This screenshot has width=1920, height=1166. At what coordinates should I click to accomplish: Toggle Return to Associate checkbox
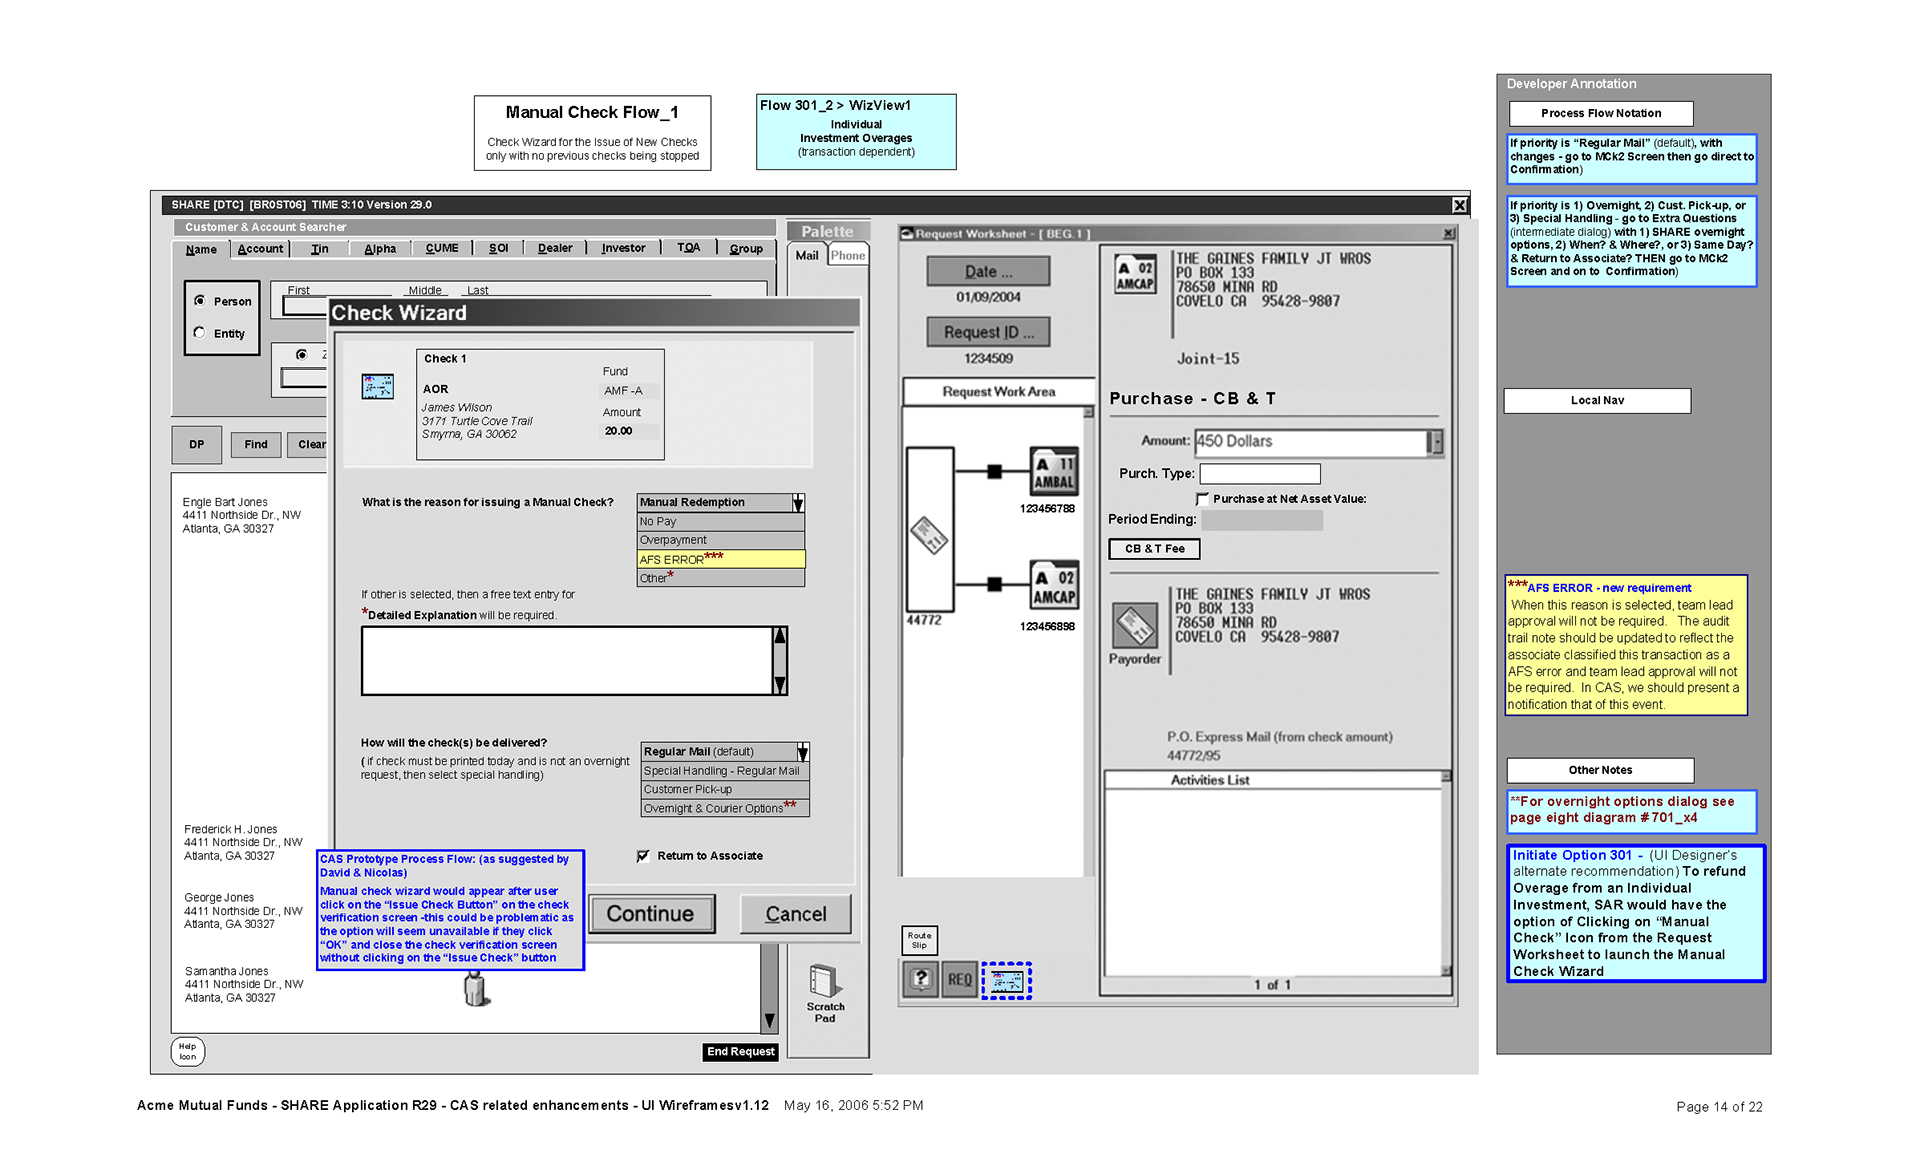[643, 856]
